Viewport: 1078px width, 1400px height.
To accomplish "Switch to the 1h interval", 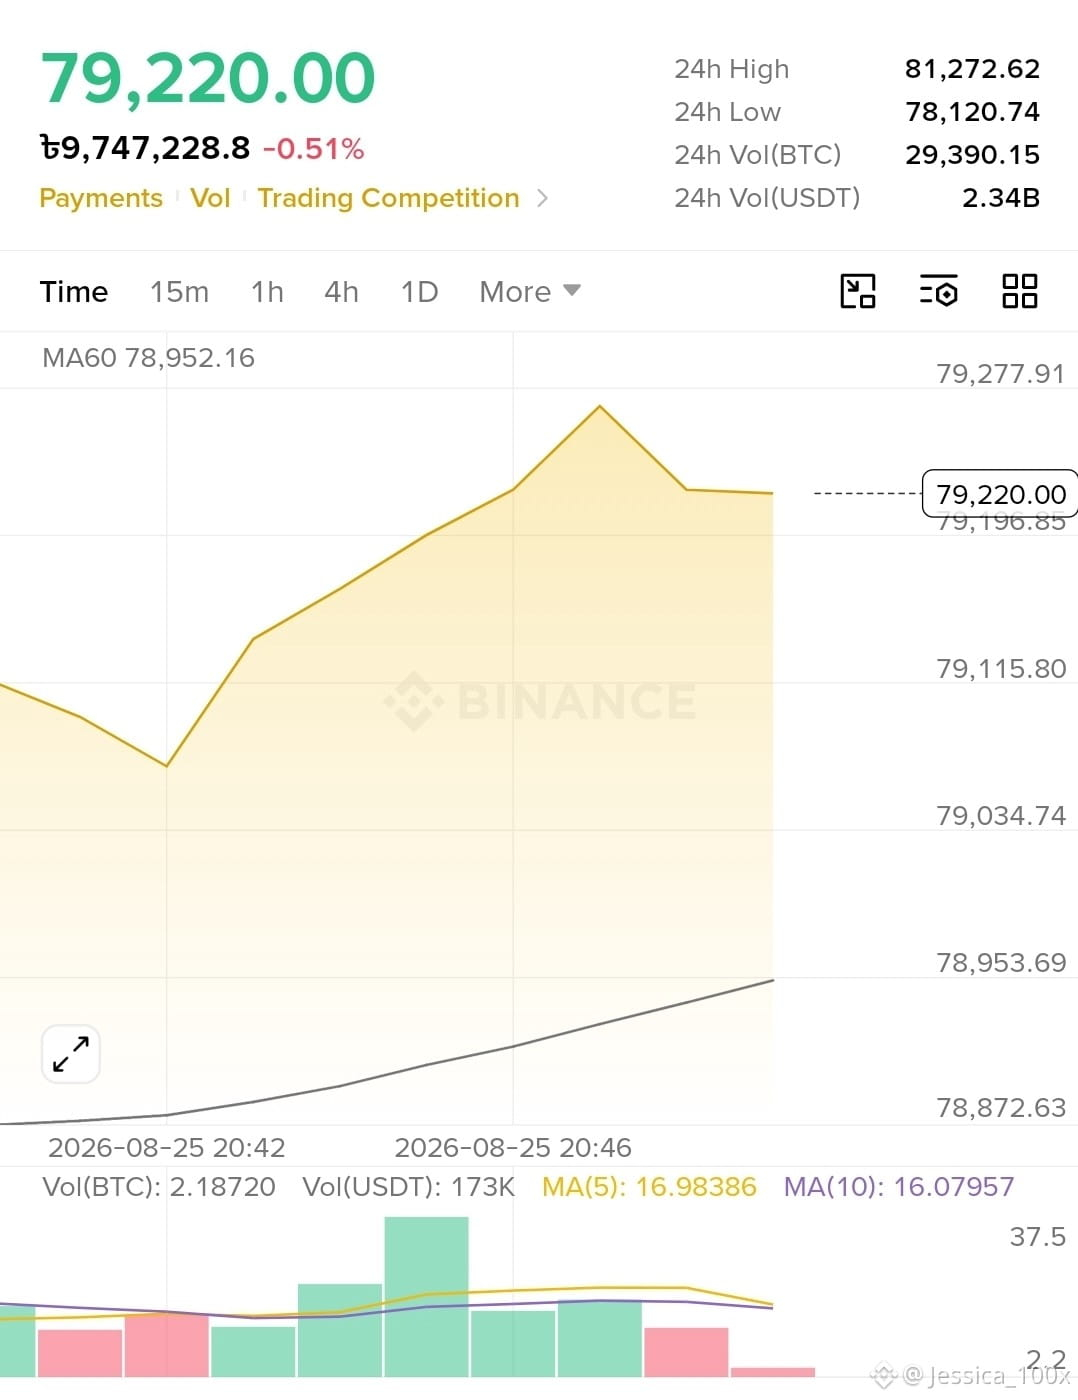I will tap(267, 291).
